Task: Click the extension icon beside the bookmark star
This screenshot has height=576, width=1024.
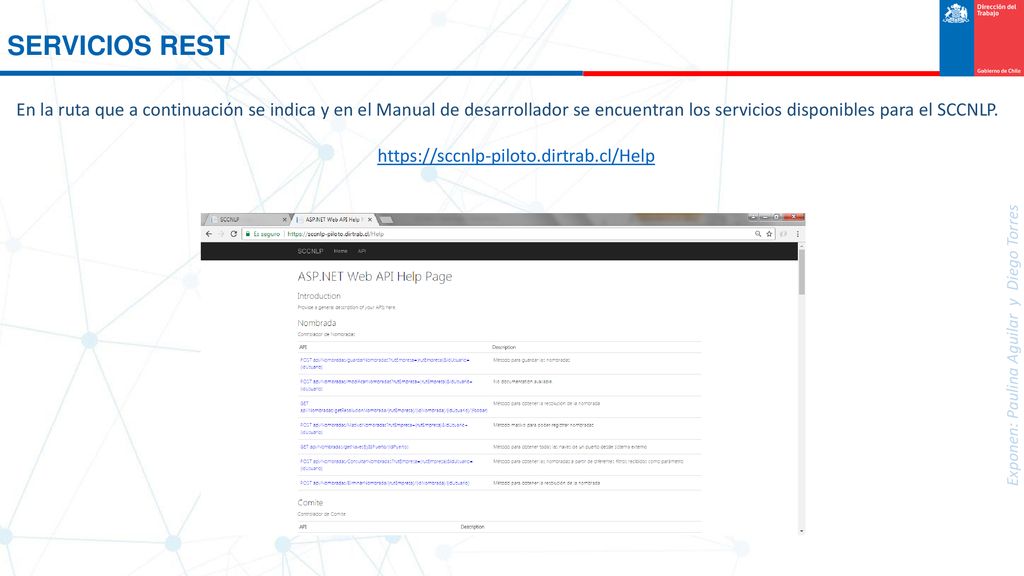Action: click(x=784, y=234)
